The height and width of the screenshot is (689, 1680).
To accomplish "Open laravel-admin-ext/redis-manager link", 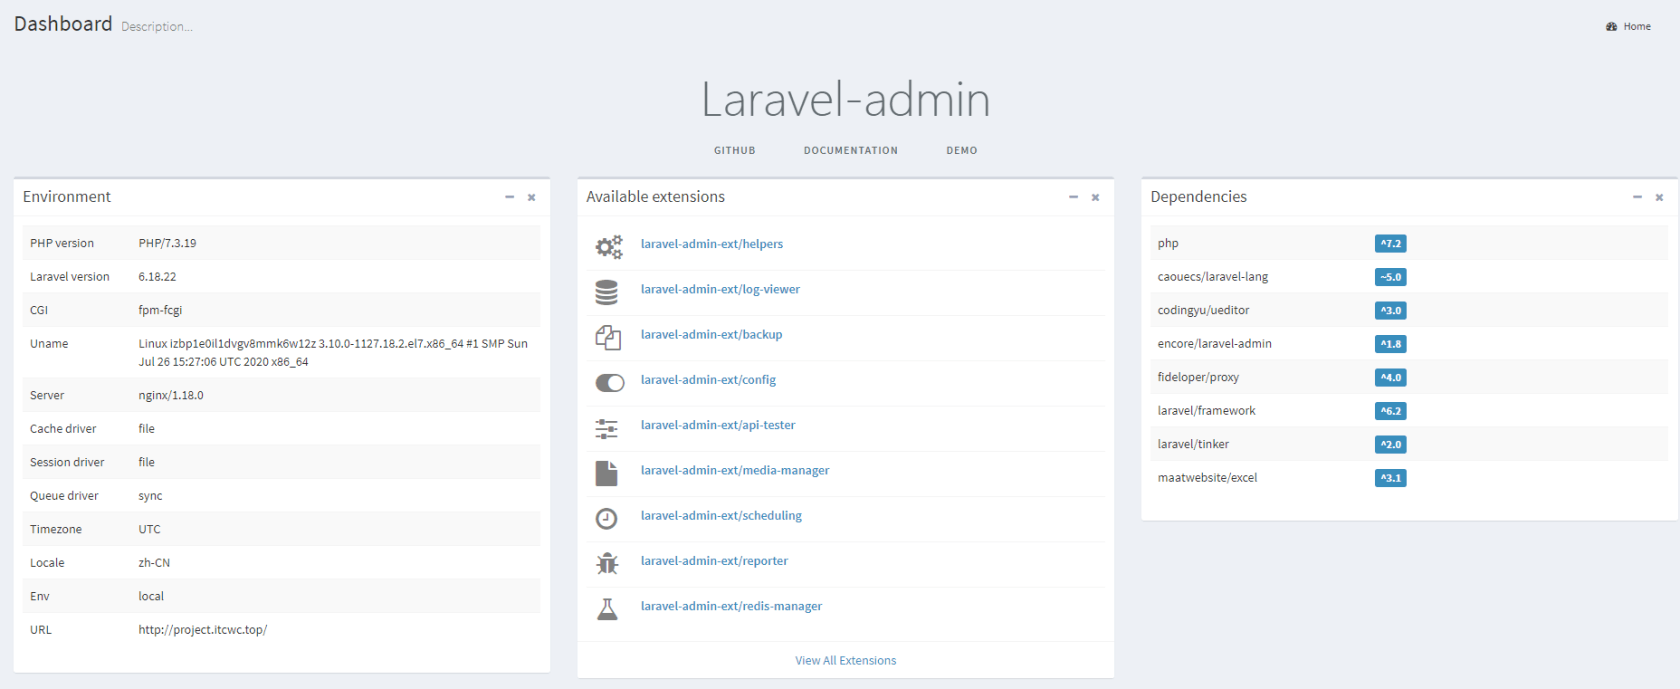I will tap(731, 606).
